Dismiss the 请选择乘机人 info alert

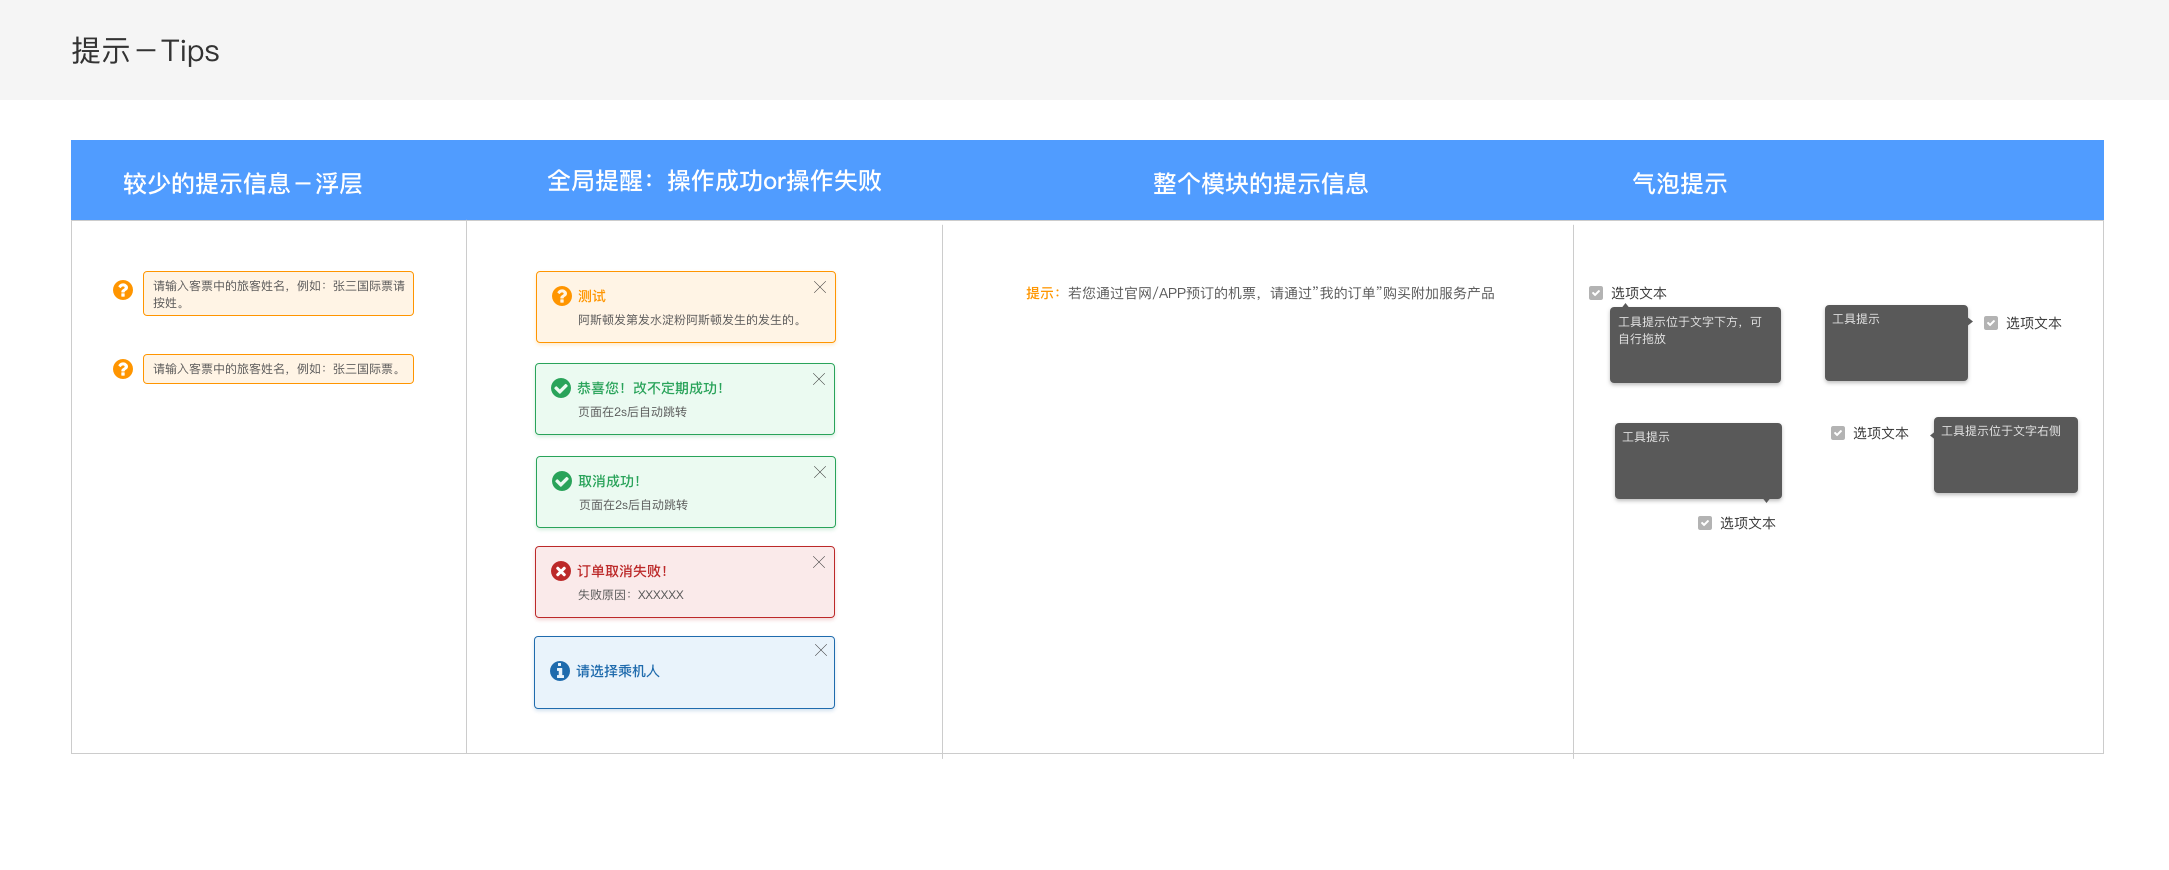[821, 650]
